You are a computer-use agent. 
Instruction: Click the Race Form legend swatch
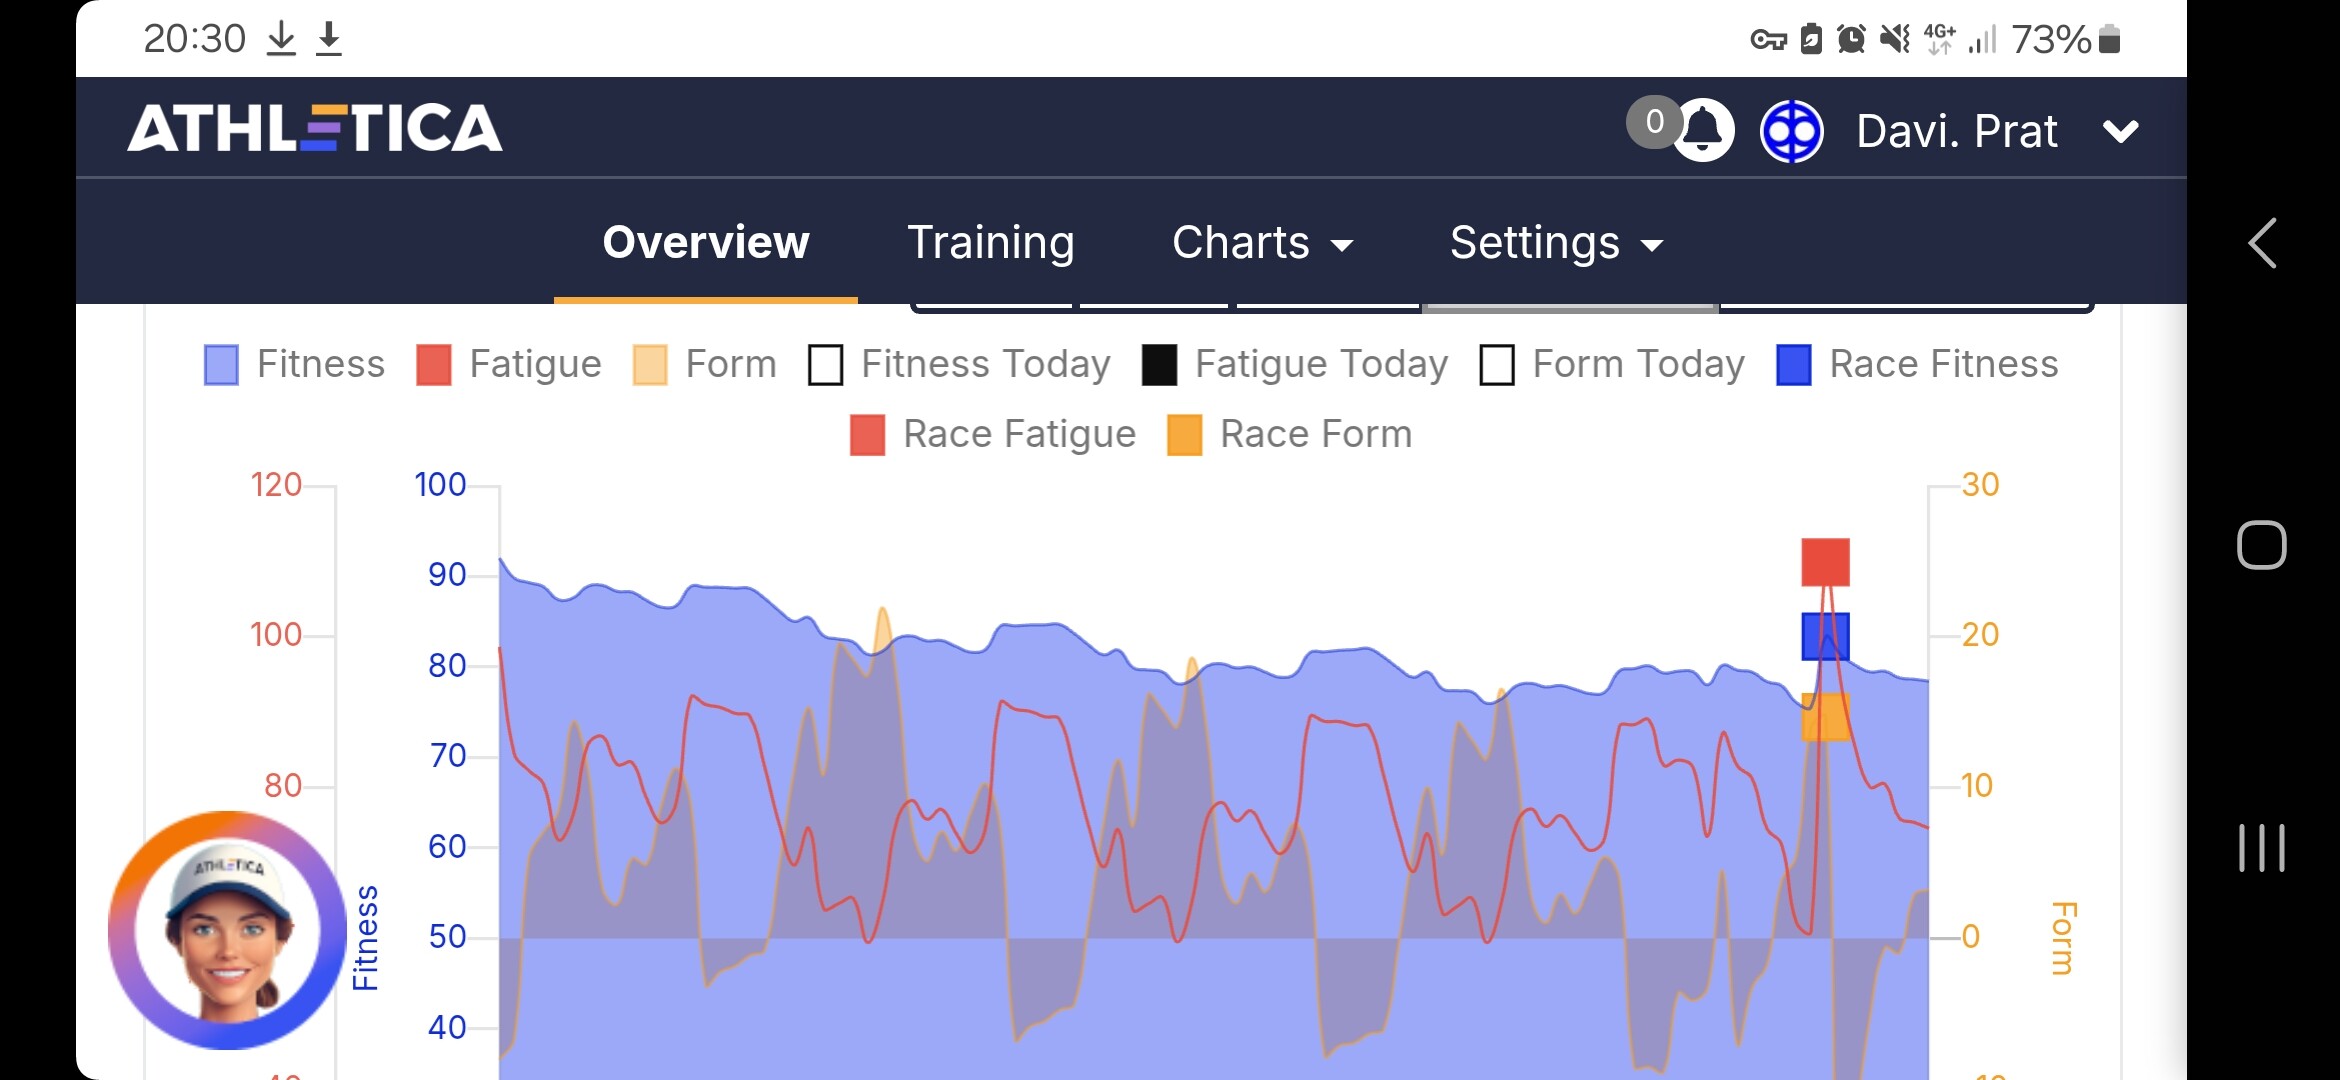pos(1185,435)
